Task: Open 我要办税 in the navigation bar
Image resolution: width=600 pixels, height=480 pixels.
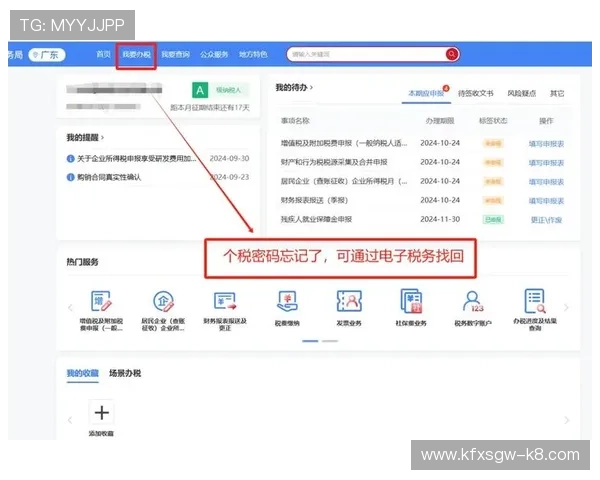Action: coord(136,54)
